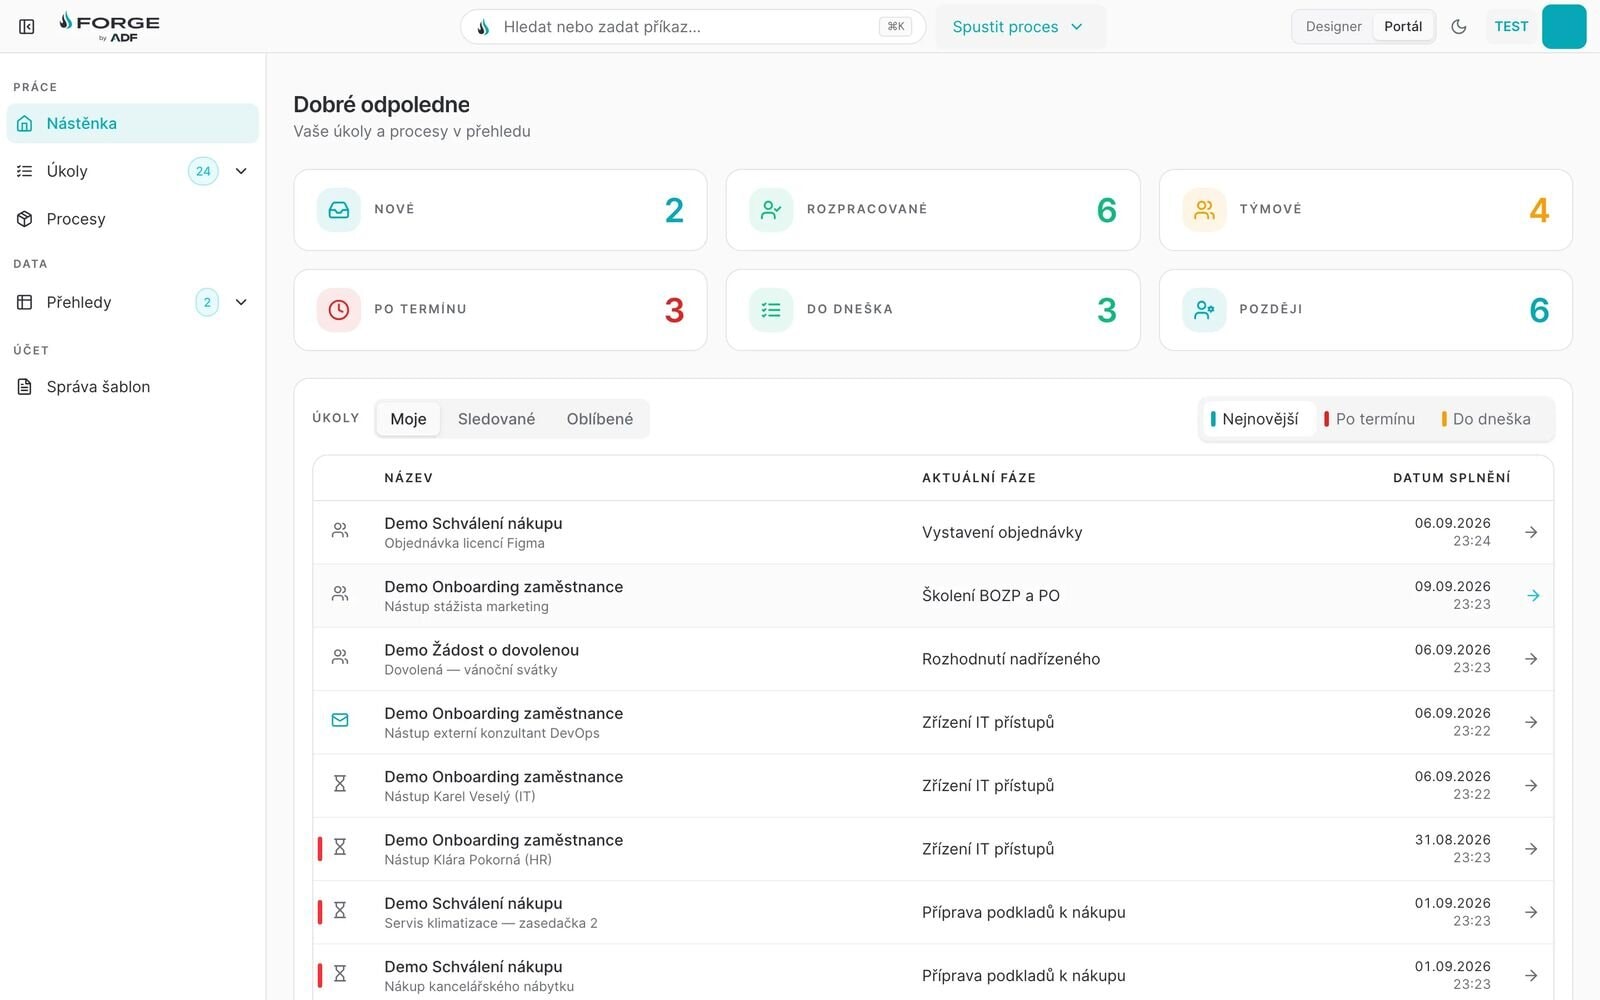Viewport: 1600px width, 1000px height.
Task: Select the Moje tasks tab
Action: click(408, 419)
